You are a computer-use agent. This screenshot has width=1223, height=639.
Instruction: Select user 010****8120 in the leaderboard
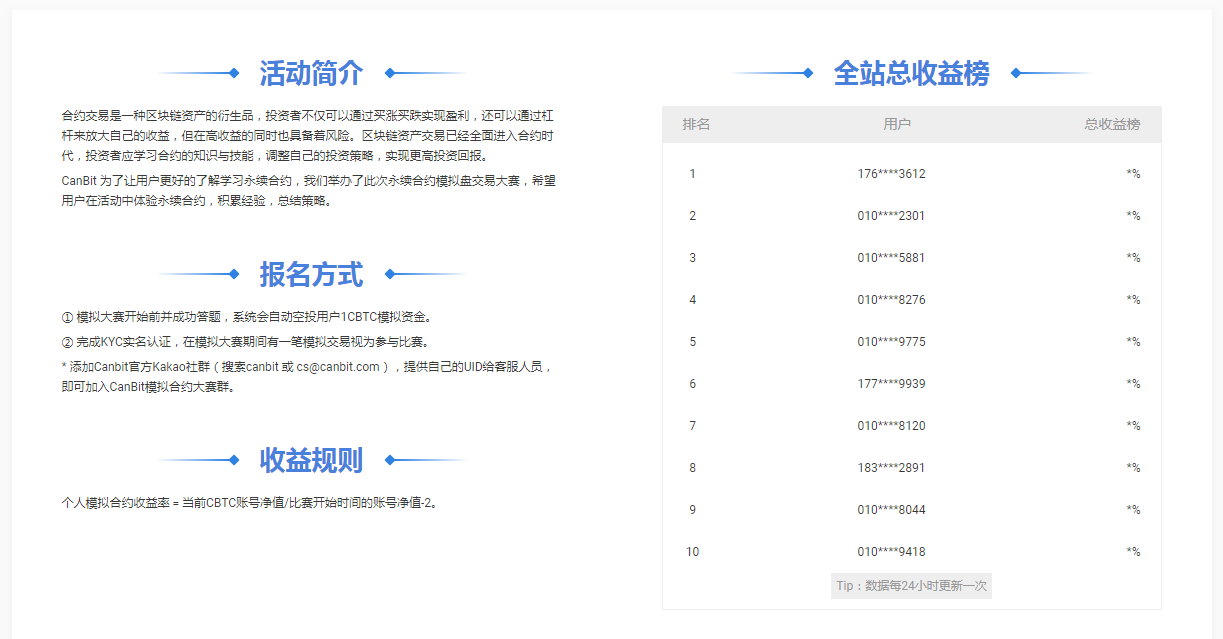pyautogui.click(x=891, y=426)
